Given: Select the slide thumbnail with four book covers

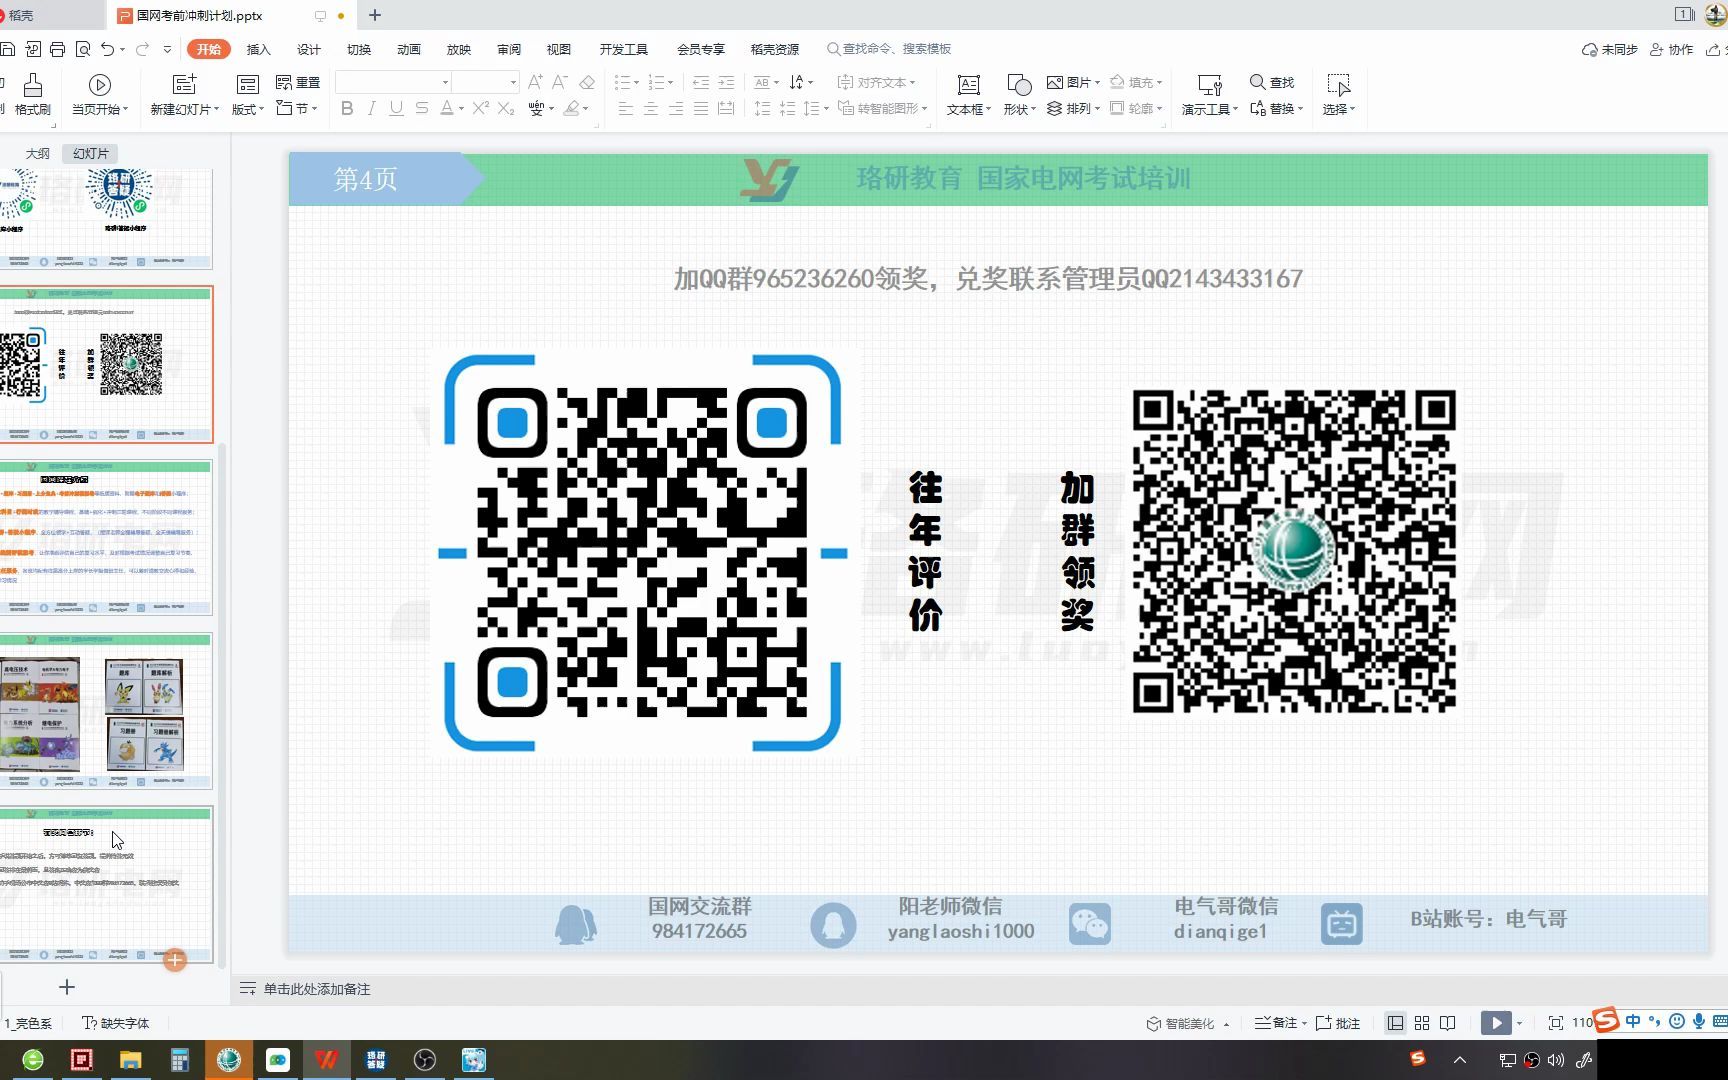Looking at the screenshot, I should tap(106, 710).
